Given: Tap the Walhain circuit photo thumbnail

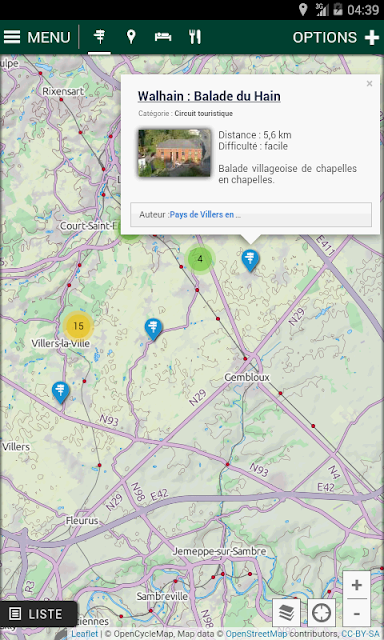Looking at the screenshot, I should coord(174,153).
